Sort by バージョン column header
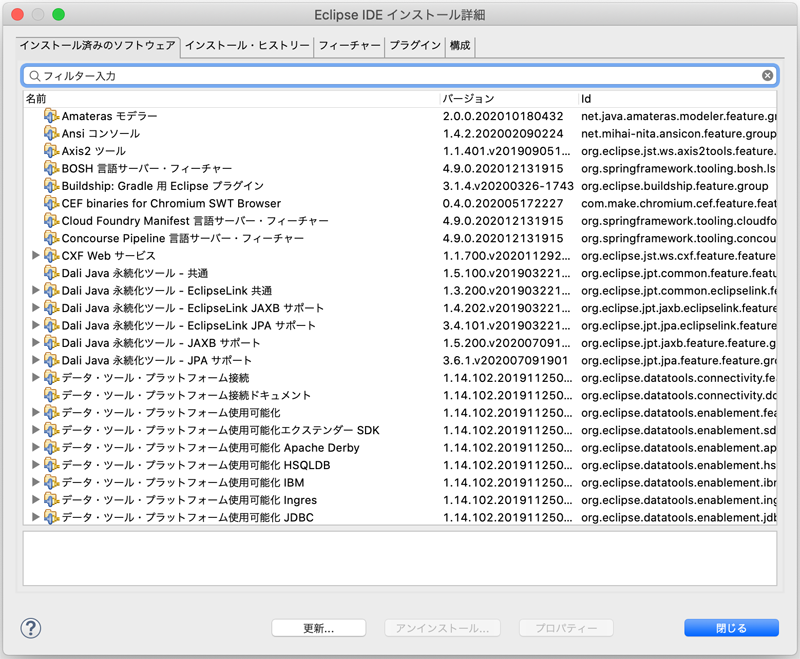Viewport: 800px width, 659px height. [509, 98]
